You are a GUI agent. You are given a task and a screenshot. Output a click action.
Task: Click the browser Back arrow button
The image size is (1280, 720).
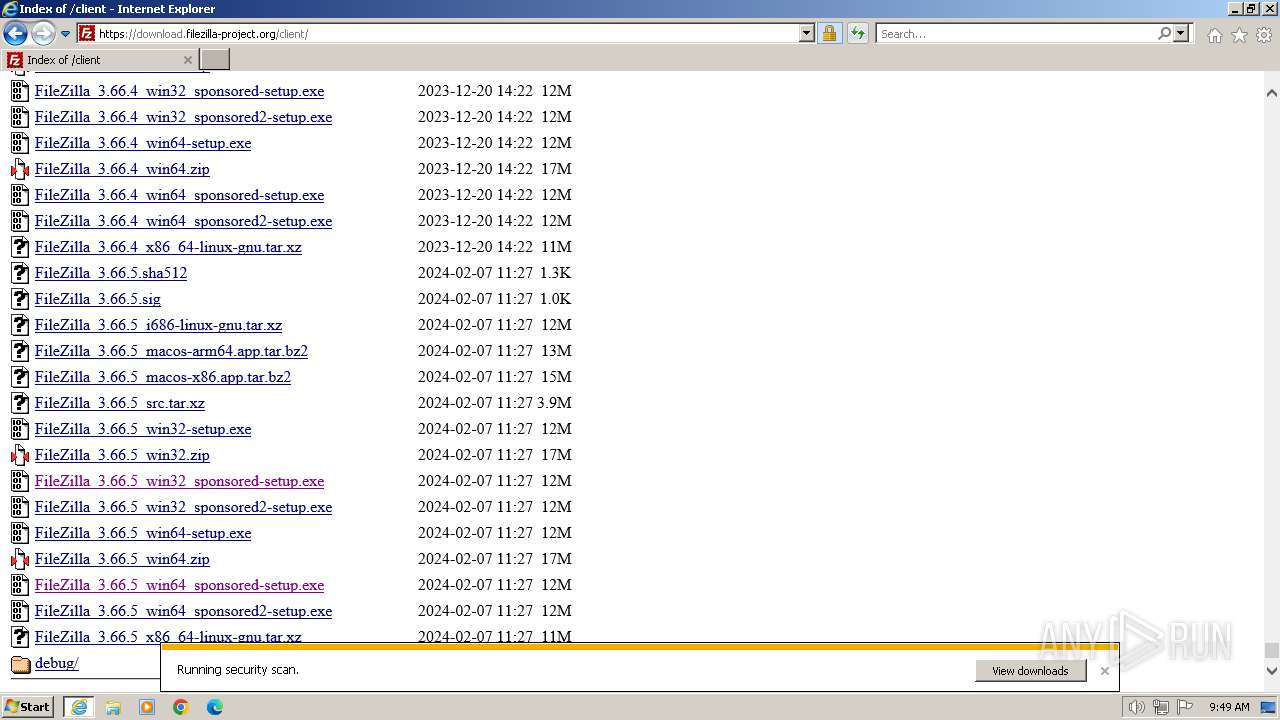click(x=15, y=34)
